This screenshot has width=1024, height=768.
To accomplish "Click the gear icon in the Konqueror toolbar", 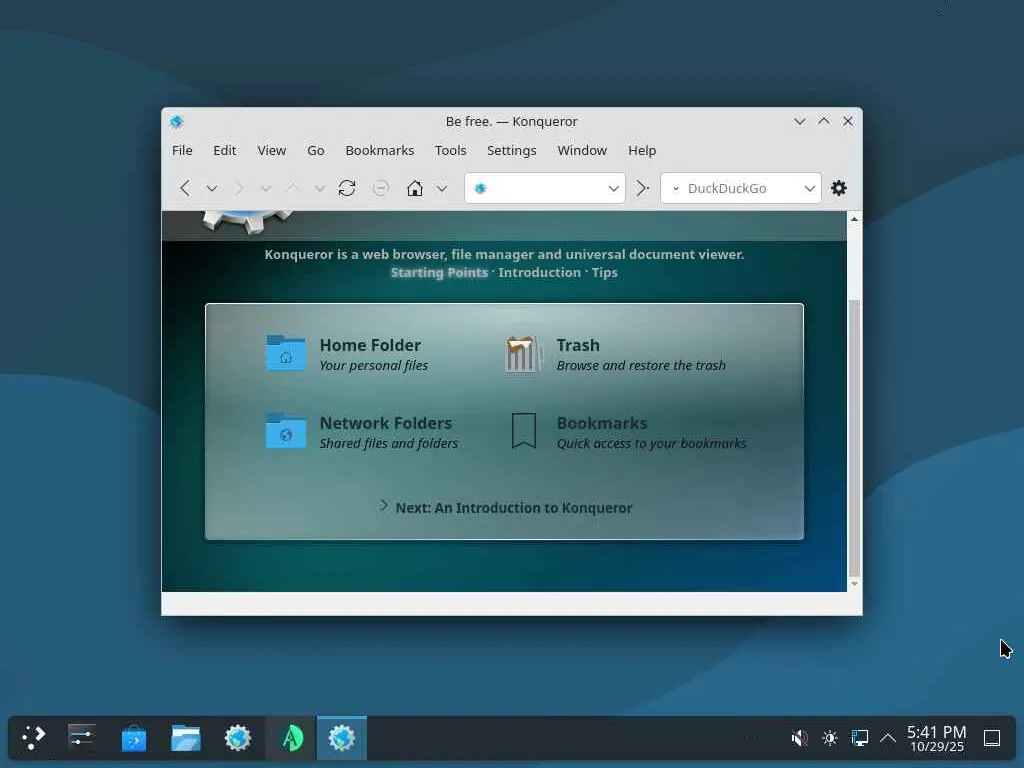I will point(839,189).
